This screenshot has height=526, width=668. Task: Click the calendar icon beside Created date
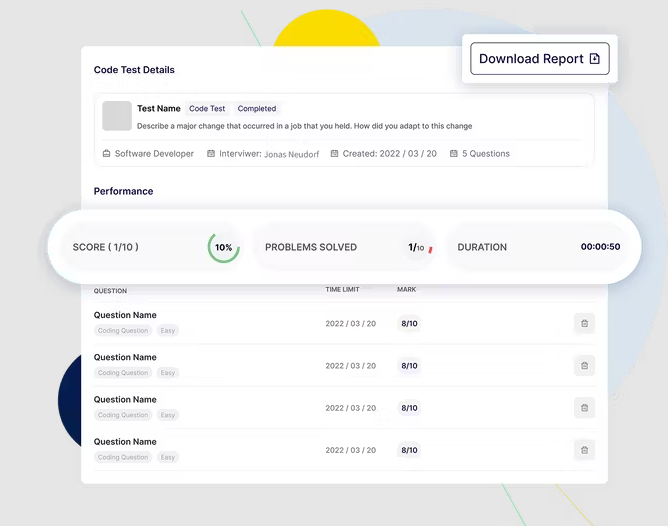(335, 154)
